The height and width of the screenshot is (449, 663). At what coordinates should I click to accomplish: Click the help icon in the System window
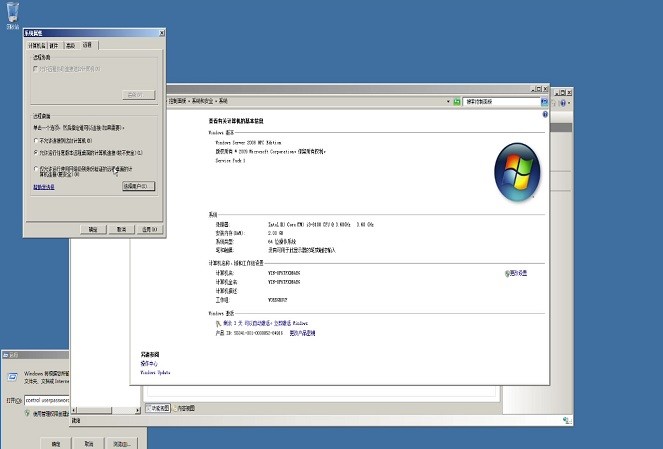545,114
